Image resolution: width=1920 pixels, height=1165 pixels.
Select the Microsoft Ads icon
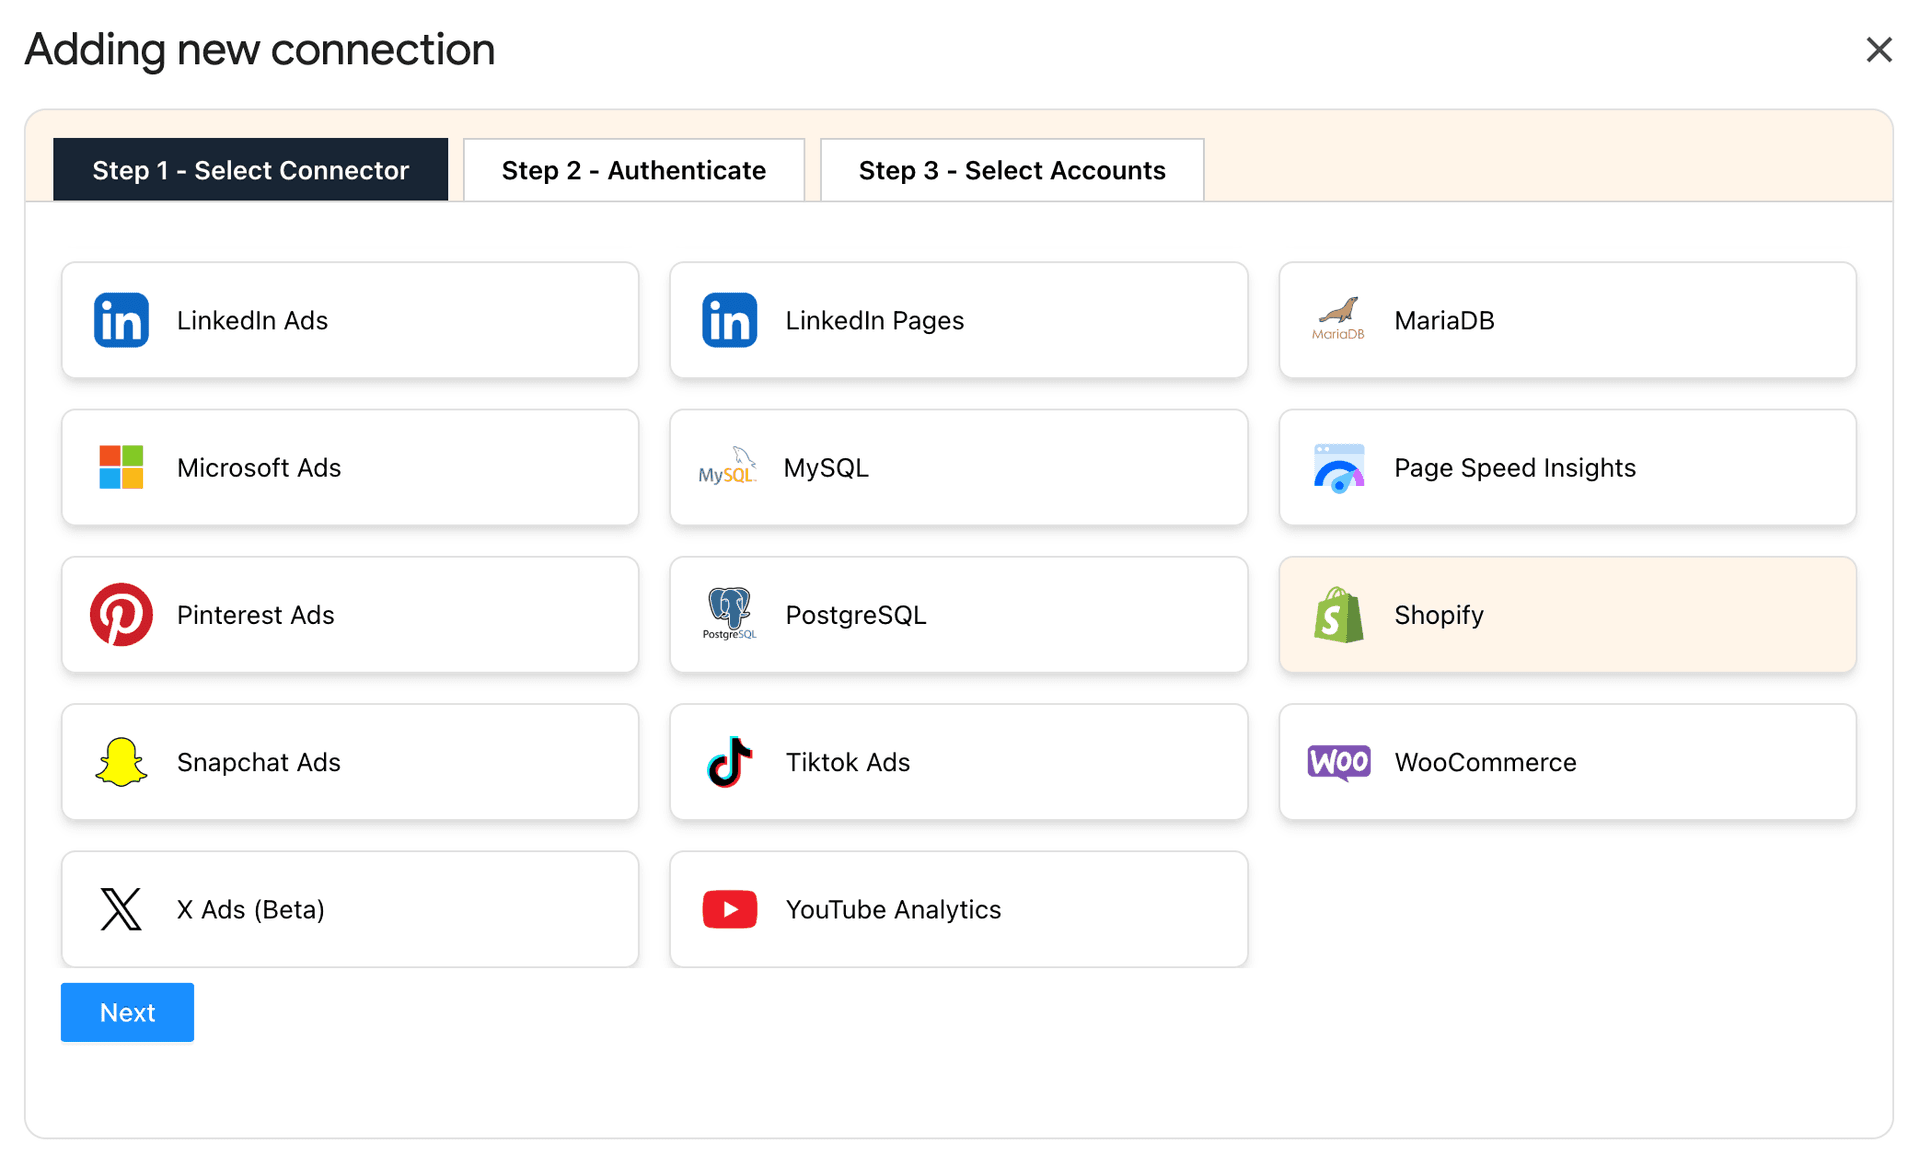(x=121, y=467)
